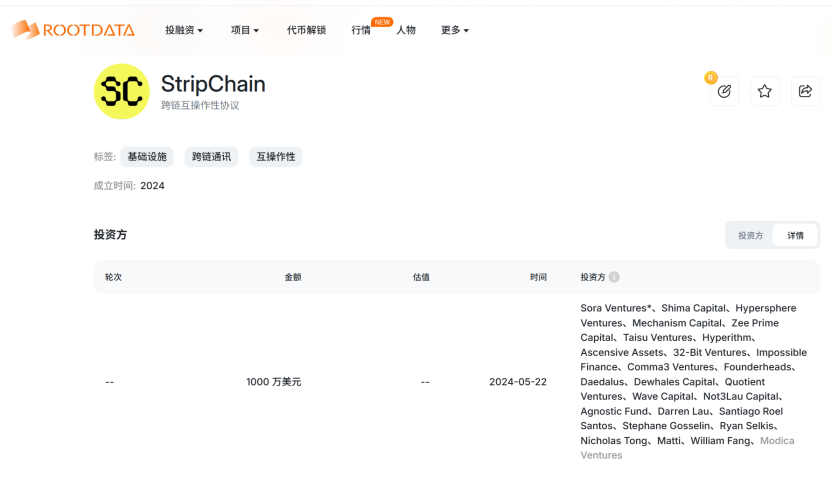Screen dimensions: 832x488
Task: Open the Dewhales Capital investor link
Action: [x=674, y=382]
